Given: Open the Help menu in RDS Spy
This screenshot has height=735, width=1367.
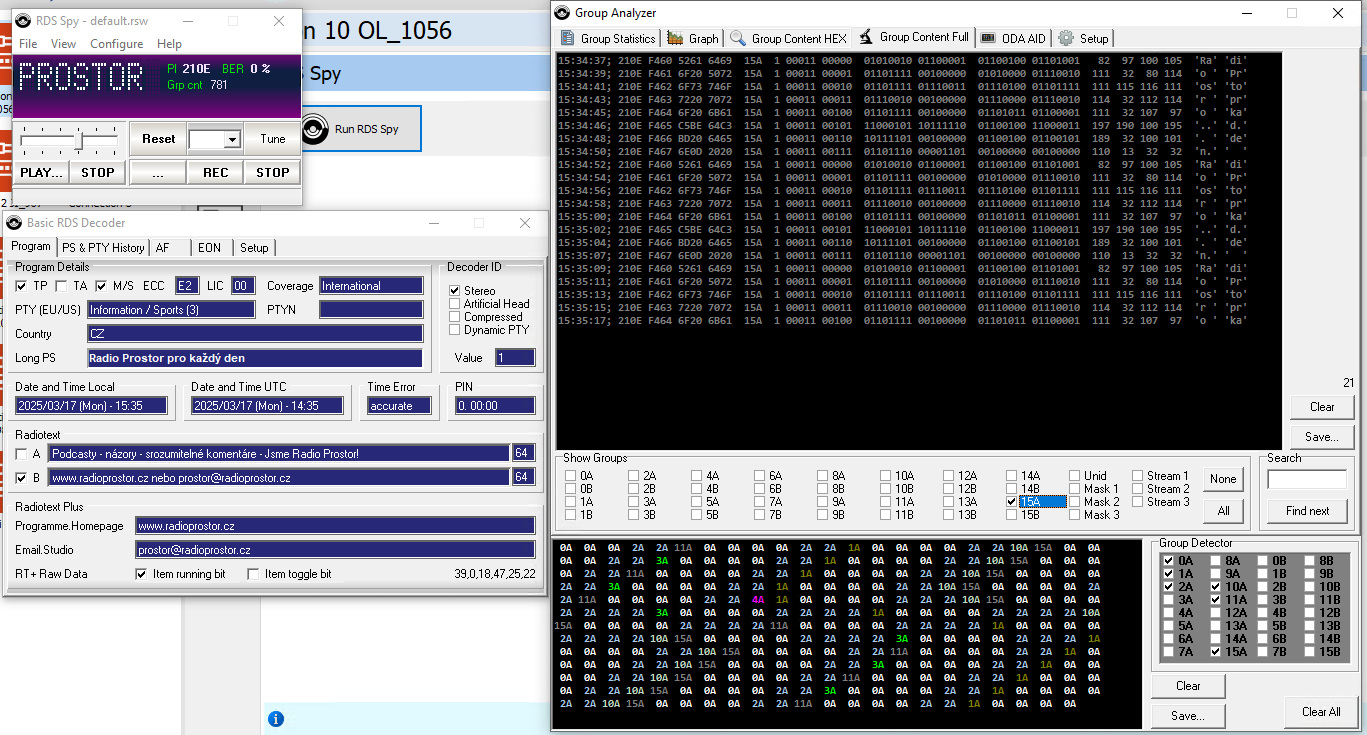Looking at the screenshot, I should click(169, 44).
